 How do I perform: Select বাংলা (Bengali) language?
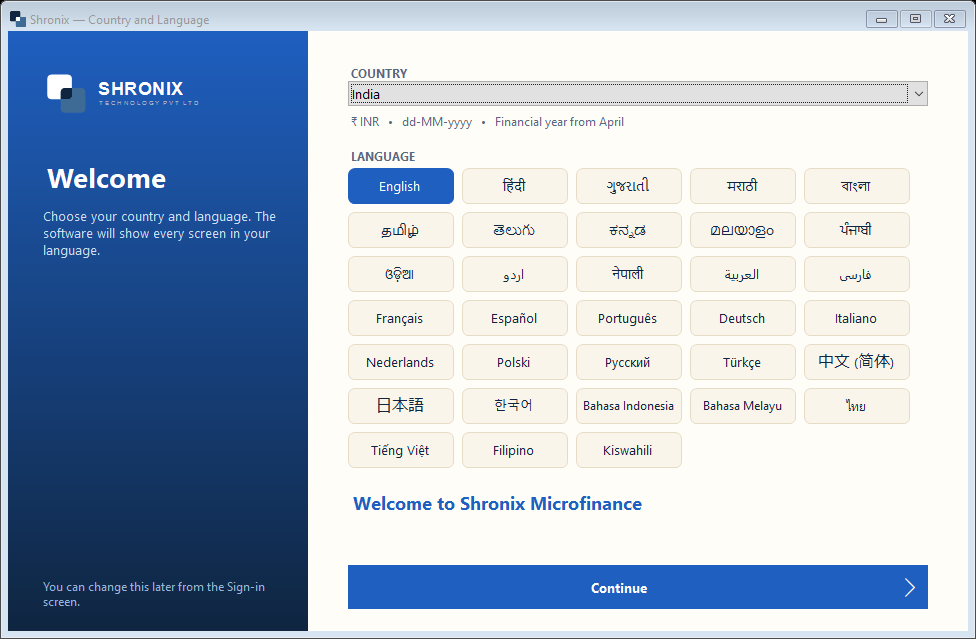click(x=856, y=186)
